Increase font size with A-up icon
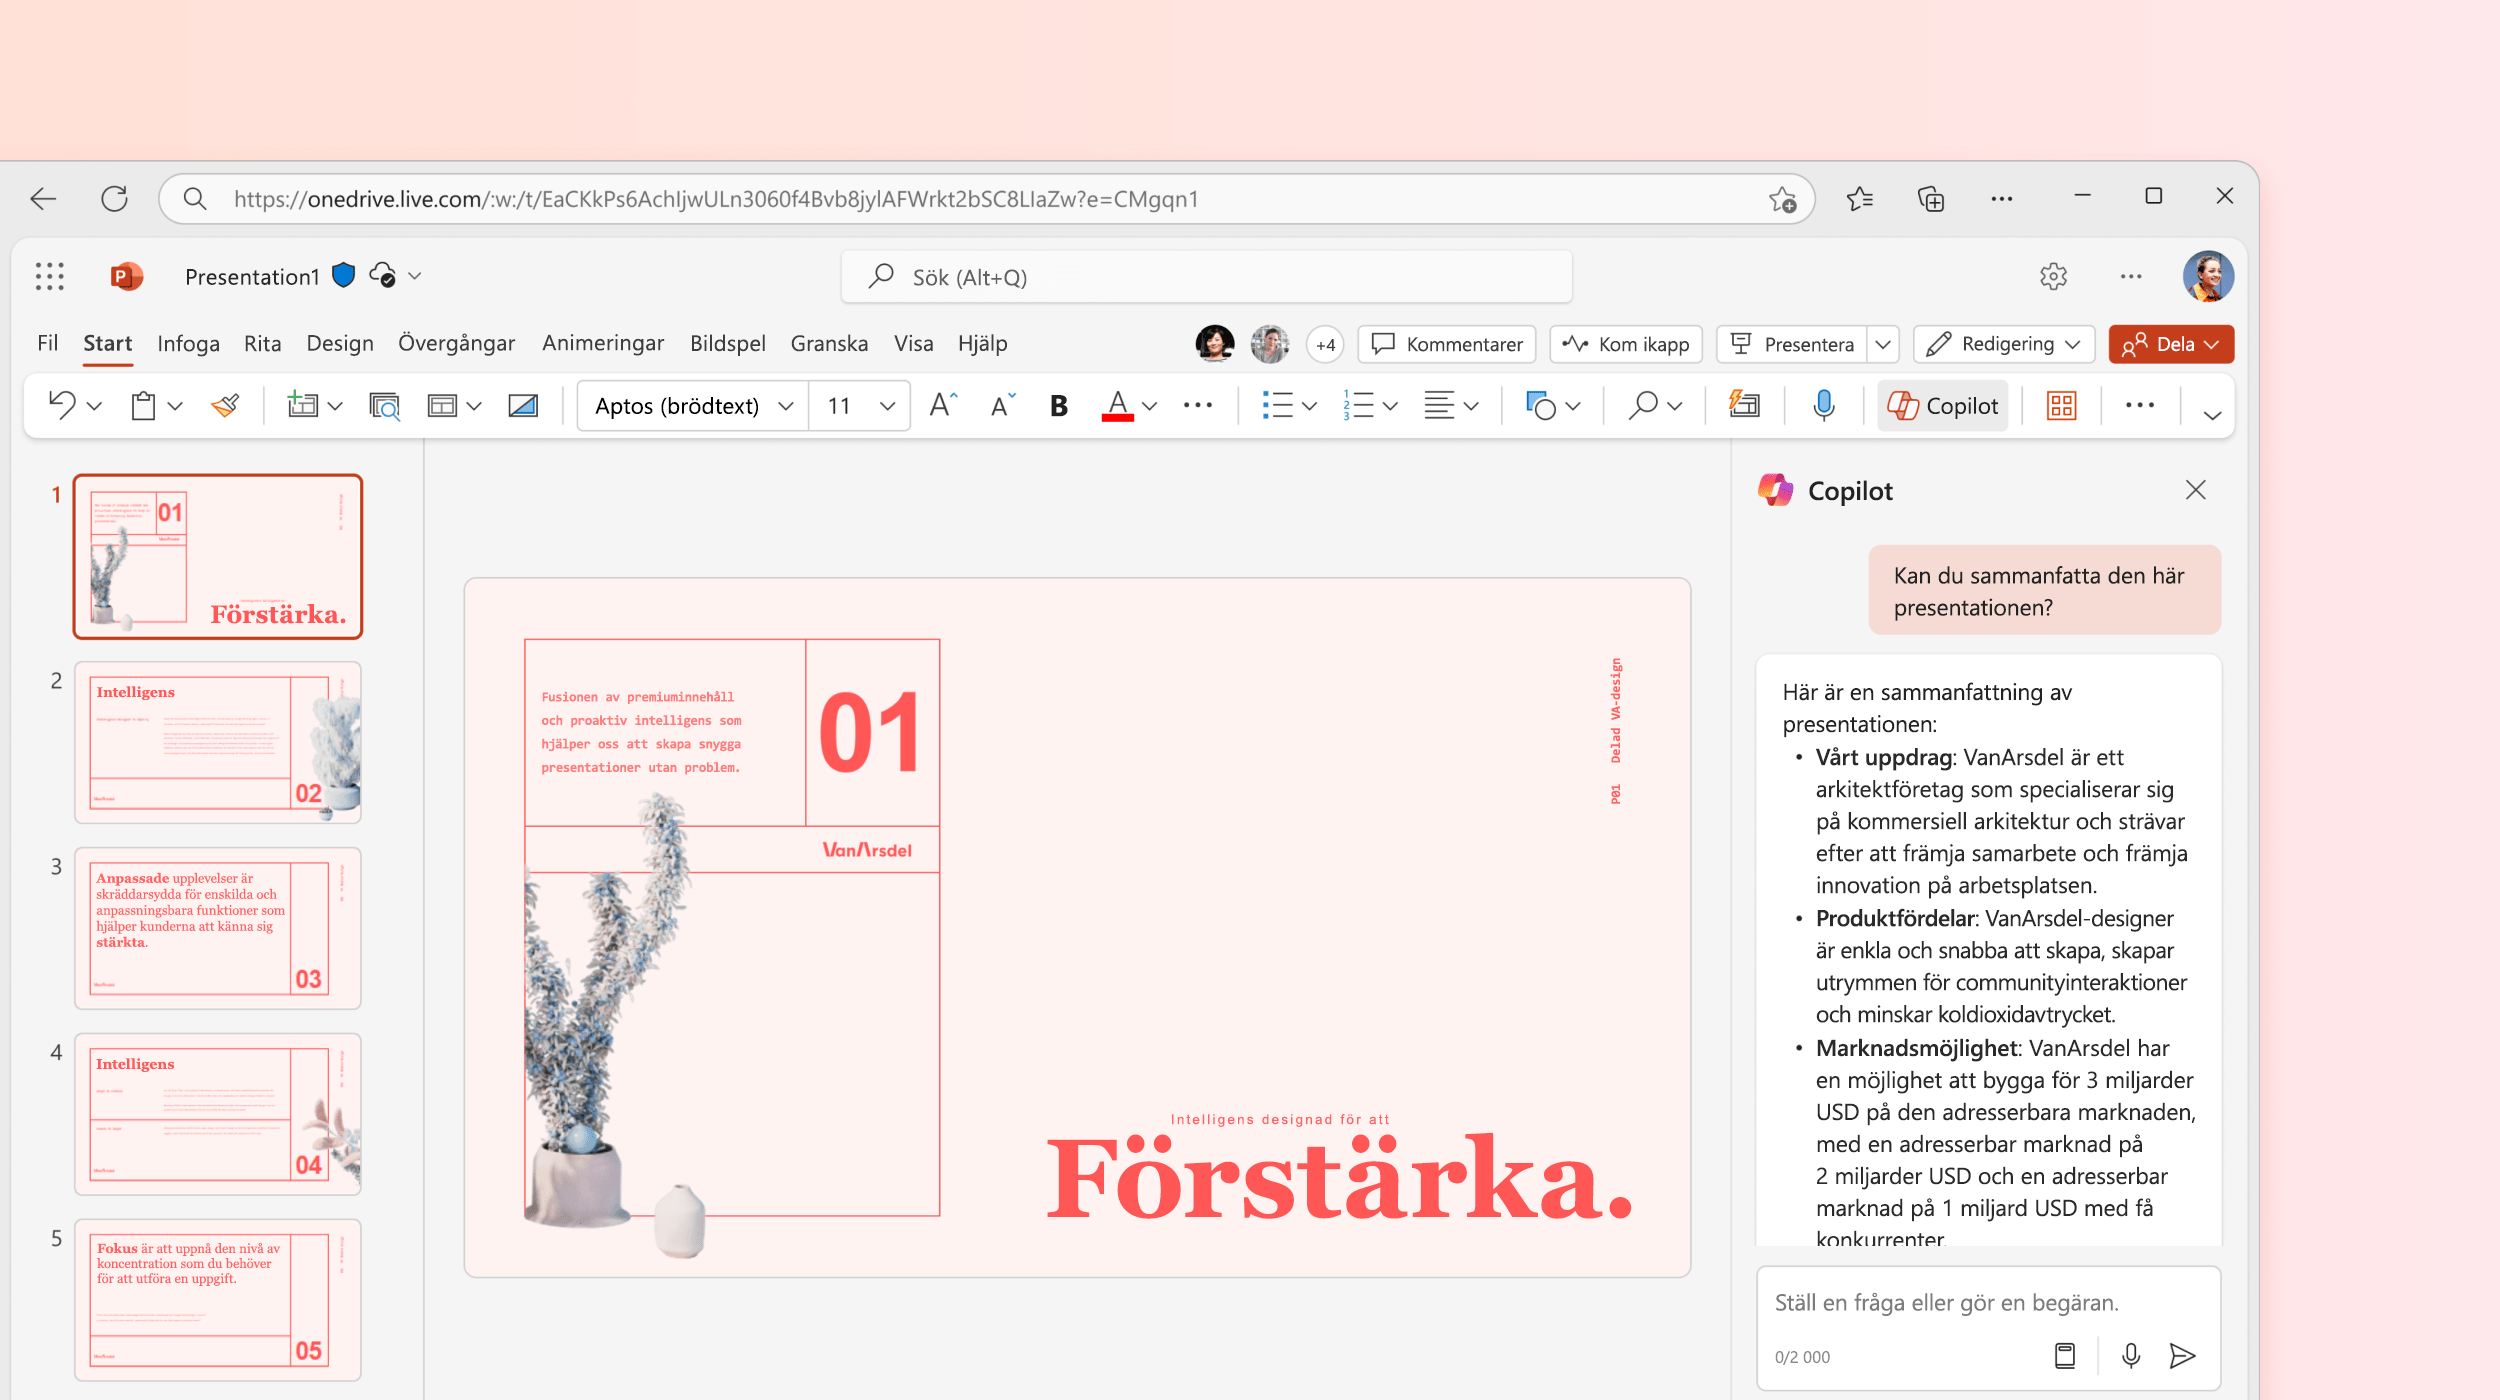 (x=943, y=405)
